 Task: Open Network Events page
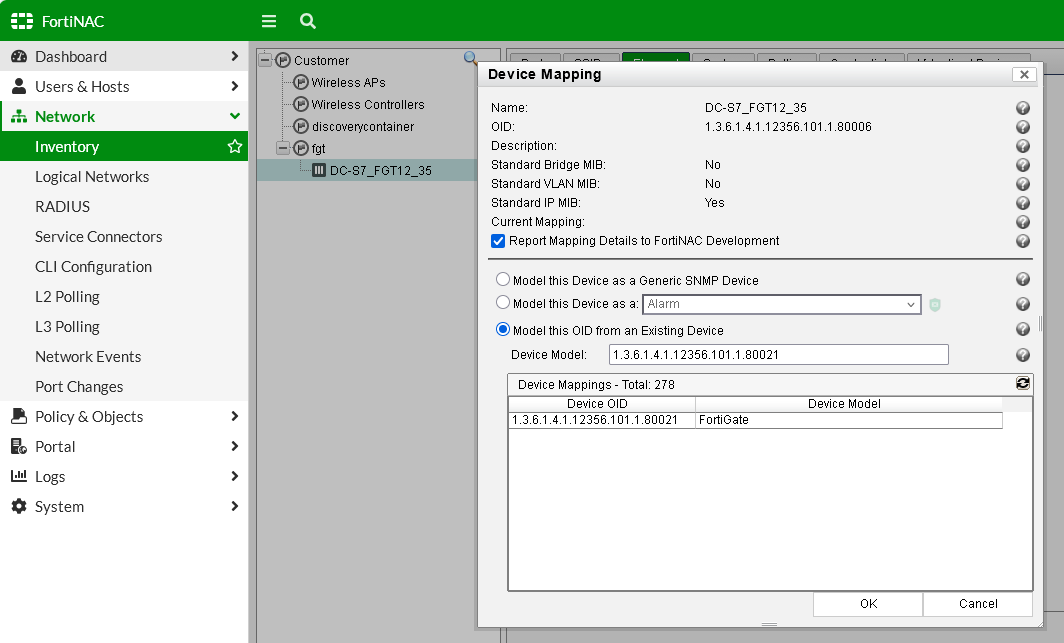(88, 356)
